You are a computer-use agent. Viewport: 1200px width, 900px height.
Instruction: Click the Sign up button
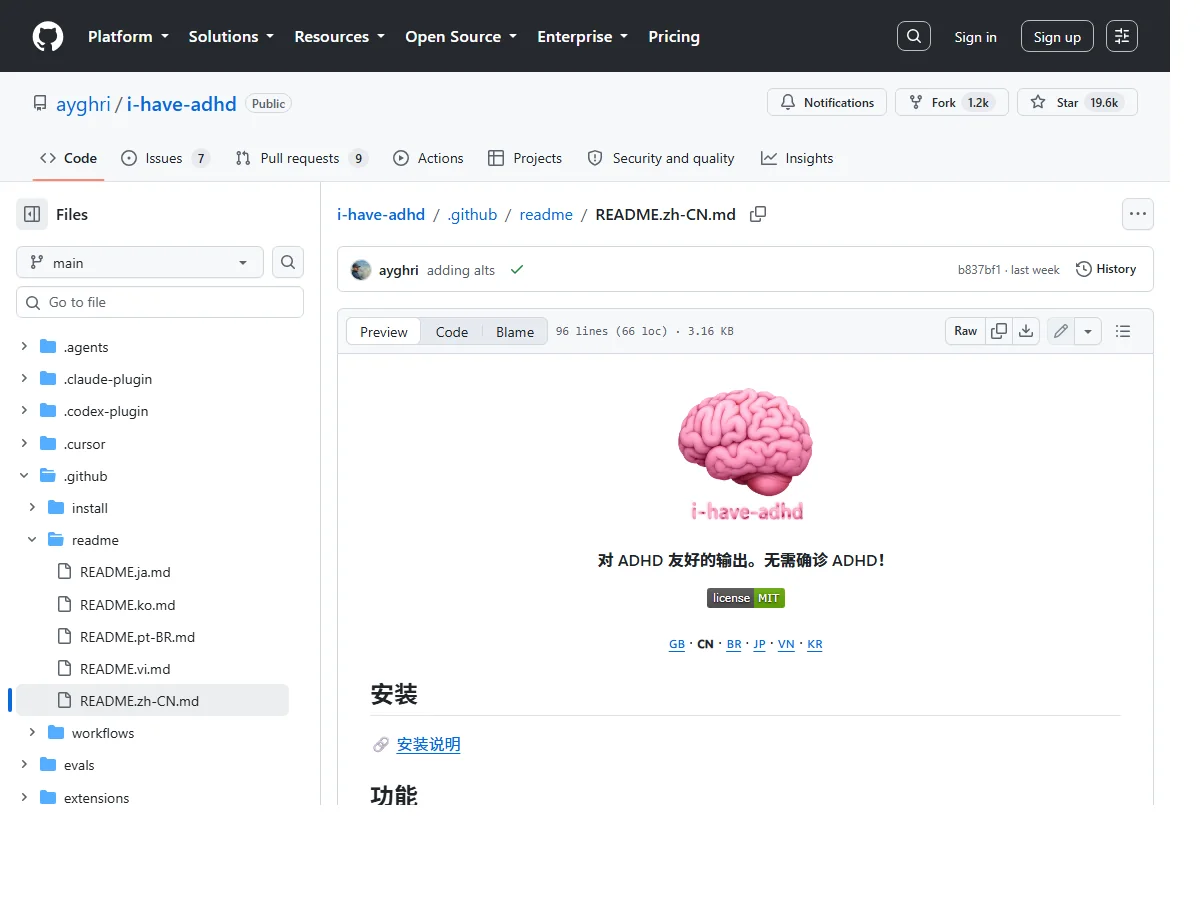(x=1057, y=37)
